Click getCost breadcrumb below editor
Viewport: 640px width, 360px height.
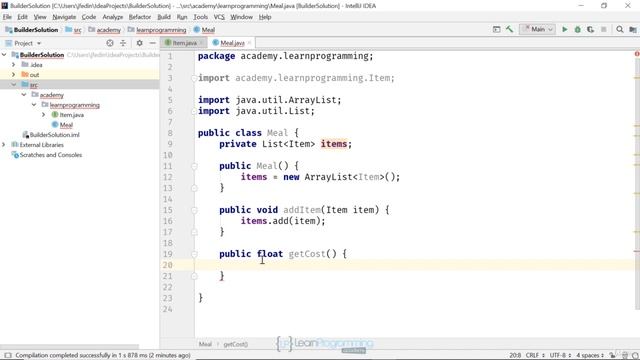(236, 344)
